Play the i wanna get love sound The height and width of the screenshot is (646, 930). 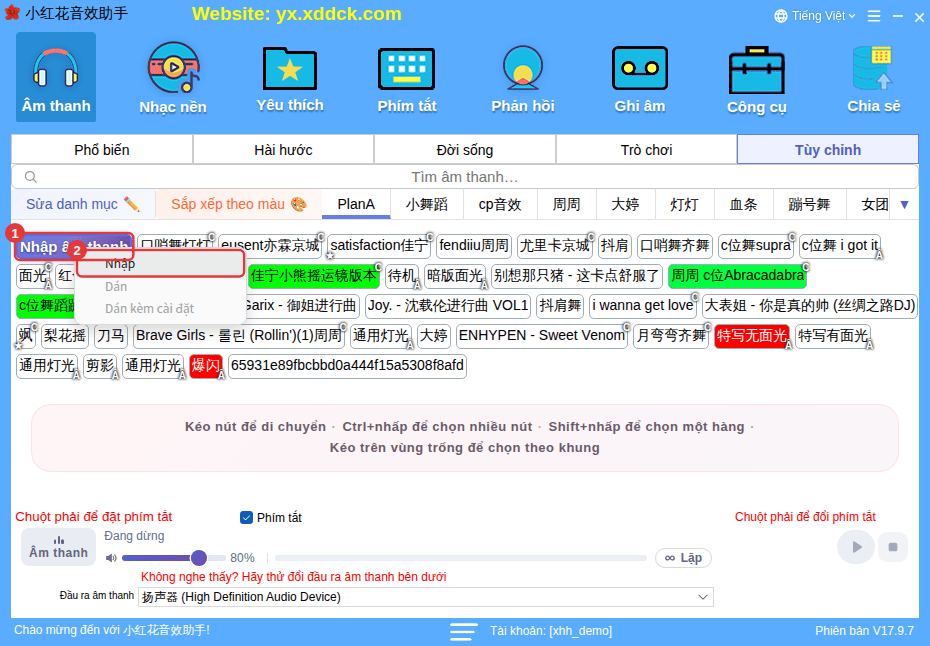643,306
